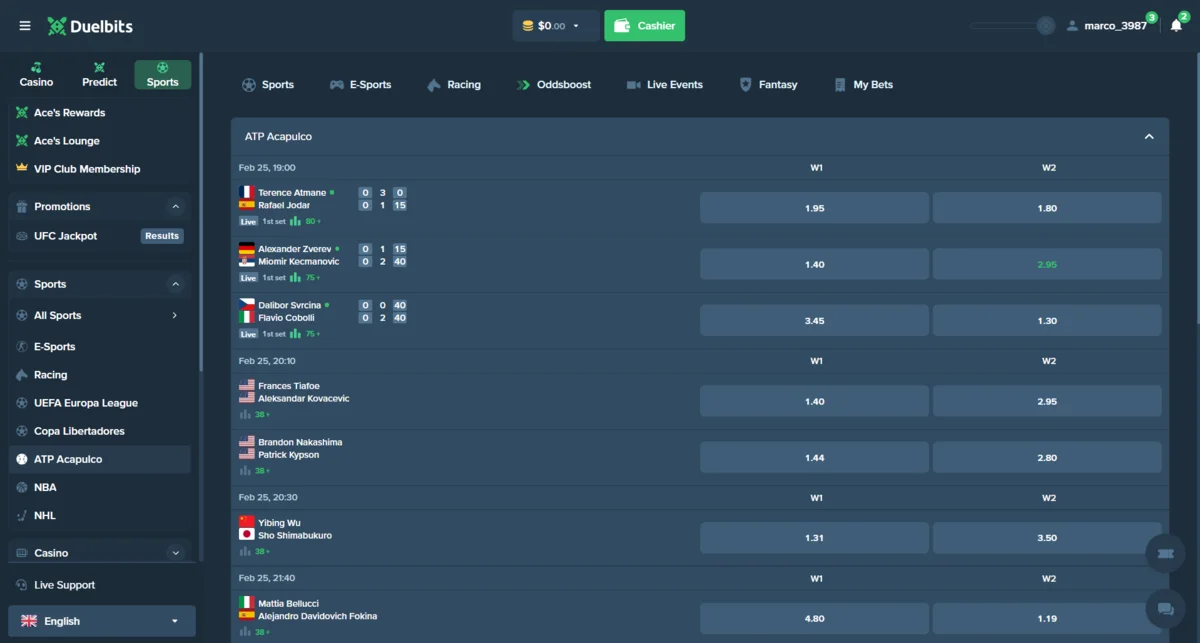The width and height of the screenshot is (1200, 643).
Task: Click the Duelbits logo
Action: point(90,26)
